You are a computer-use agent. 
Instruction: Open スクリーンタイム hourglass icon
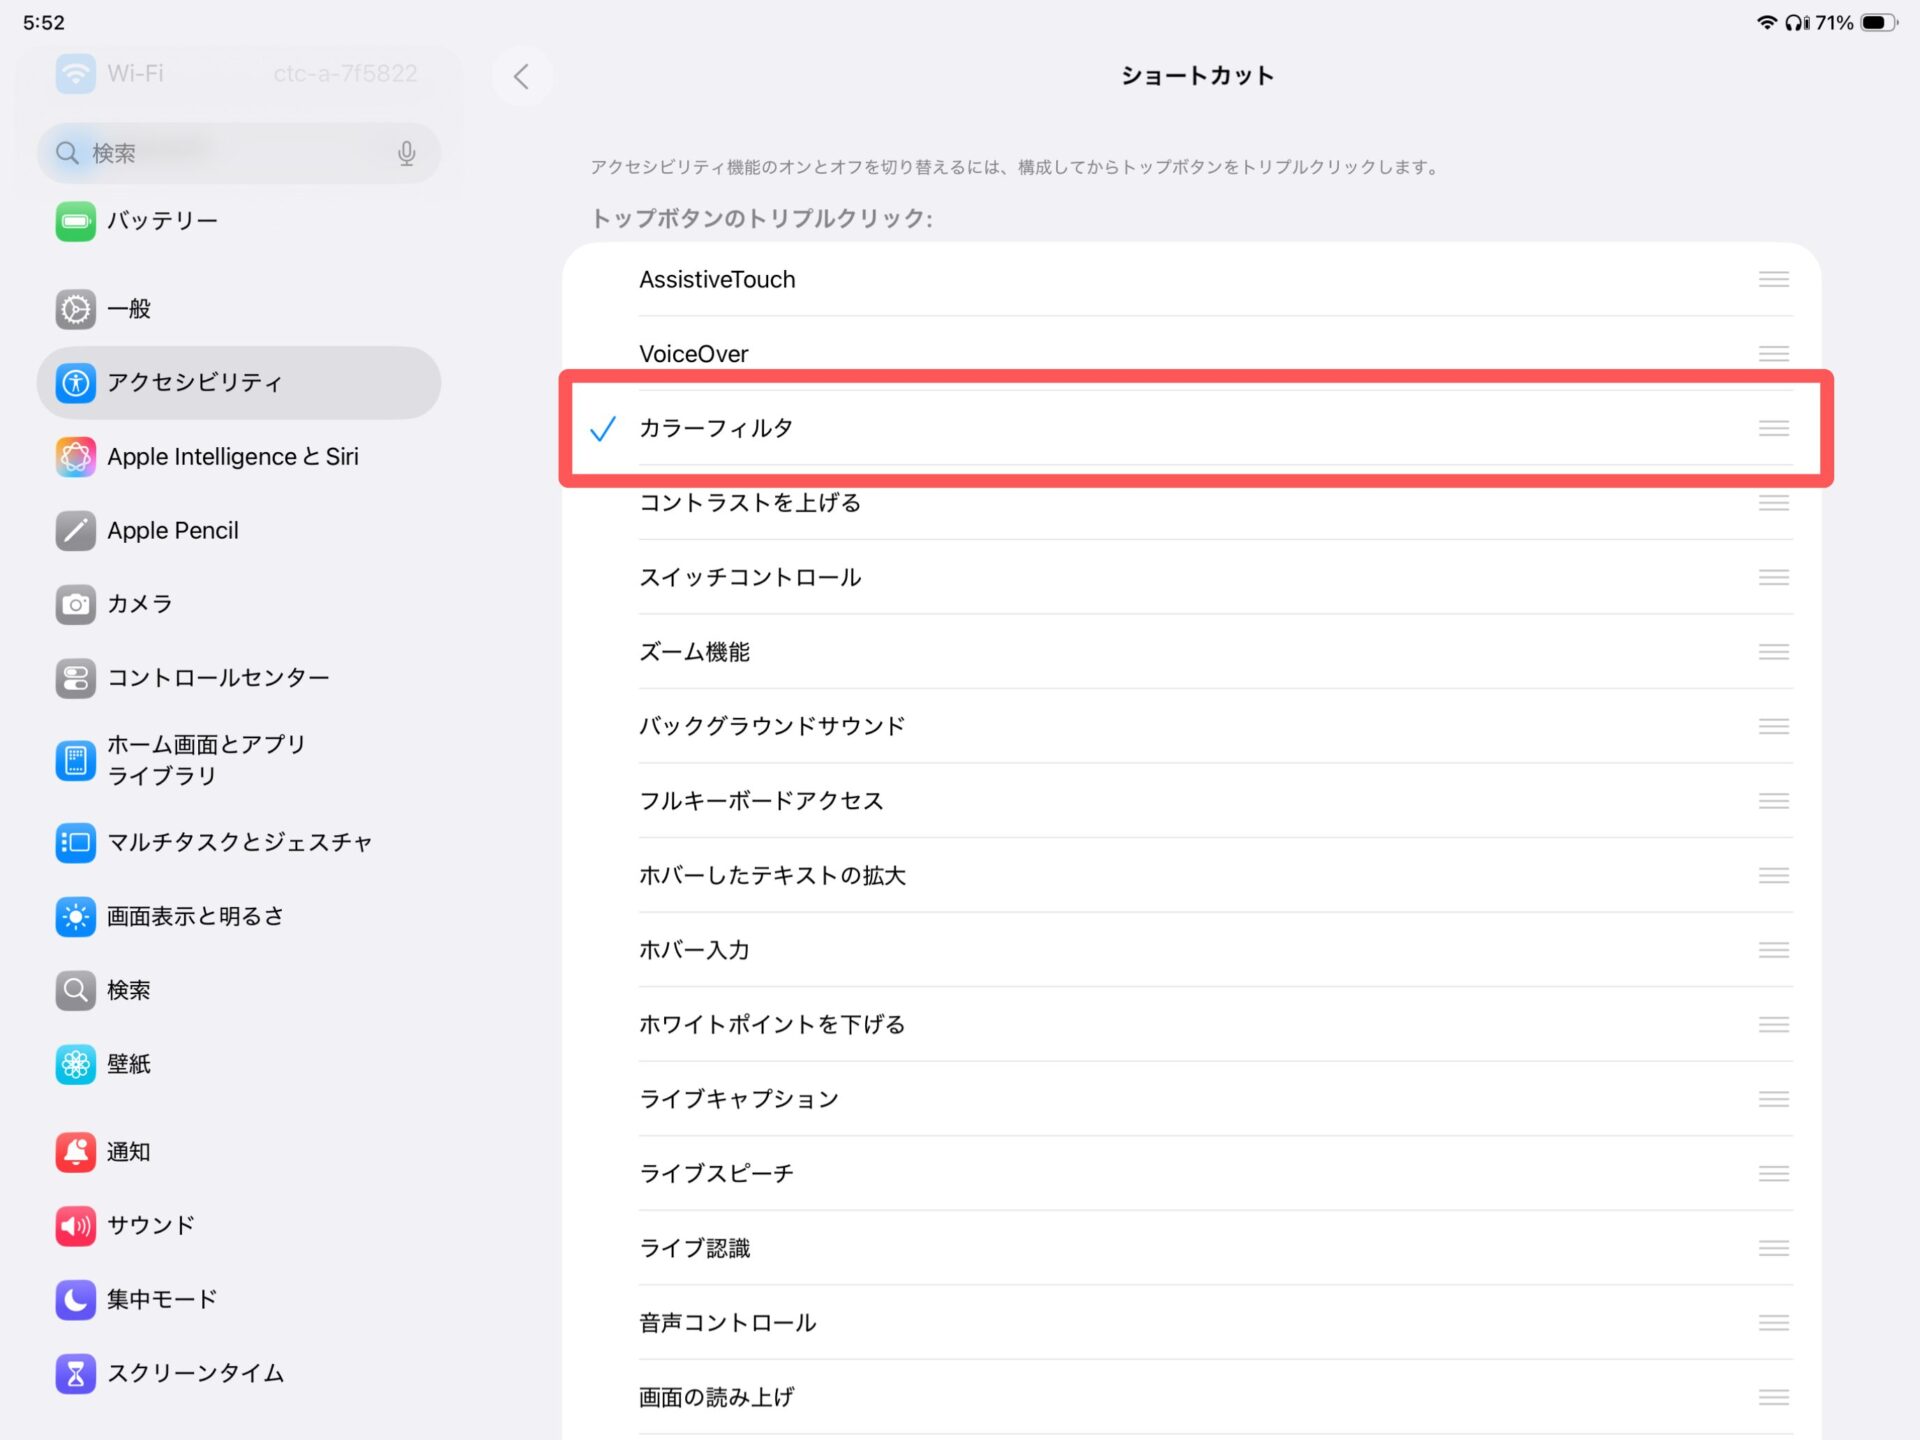pyautogui.click(x=75, y=1374)
